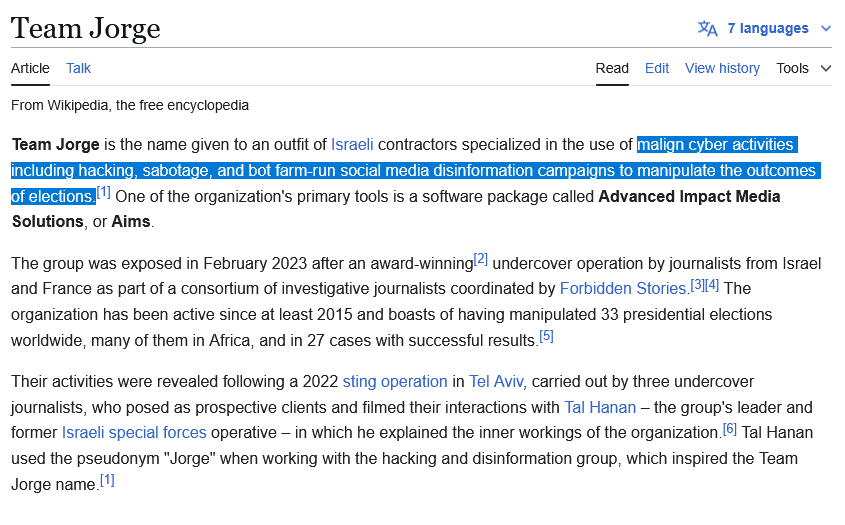Select the Read tab
The width and height of the screenshot is (845, 525).
612,68
